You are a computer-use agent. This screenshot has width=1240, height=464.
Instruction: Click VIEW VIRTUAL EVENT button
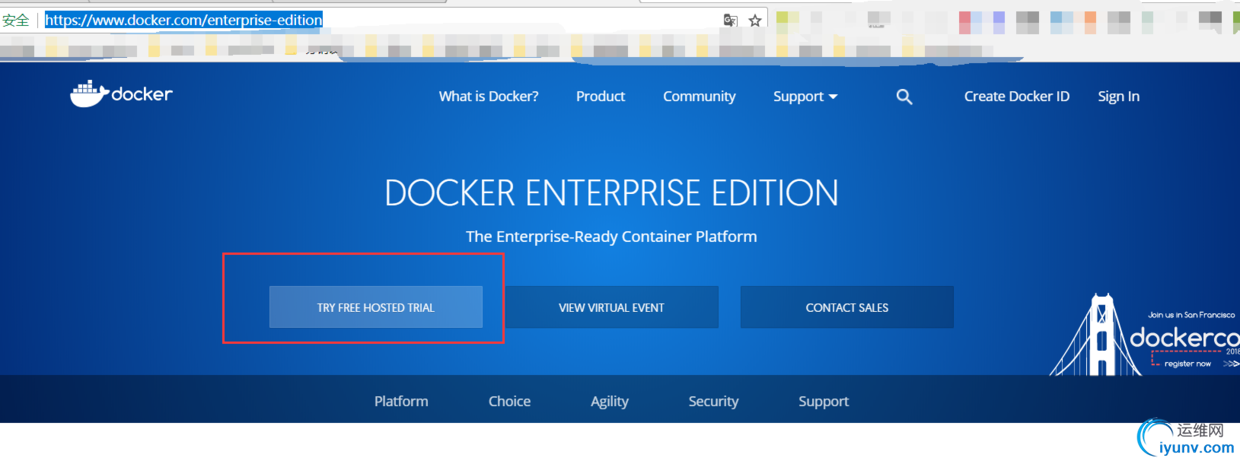(x=611, y=307)
